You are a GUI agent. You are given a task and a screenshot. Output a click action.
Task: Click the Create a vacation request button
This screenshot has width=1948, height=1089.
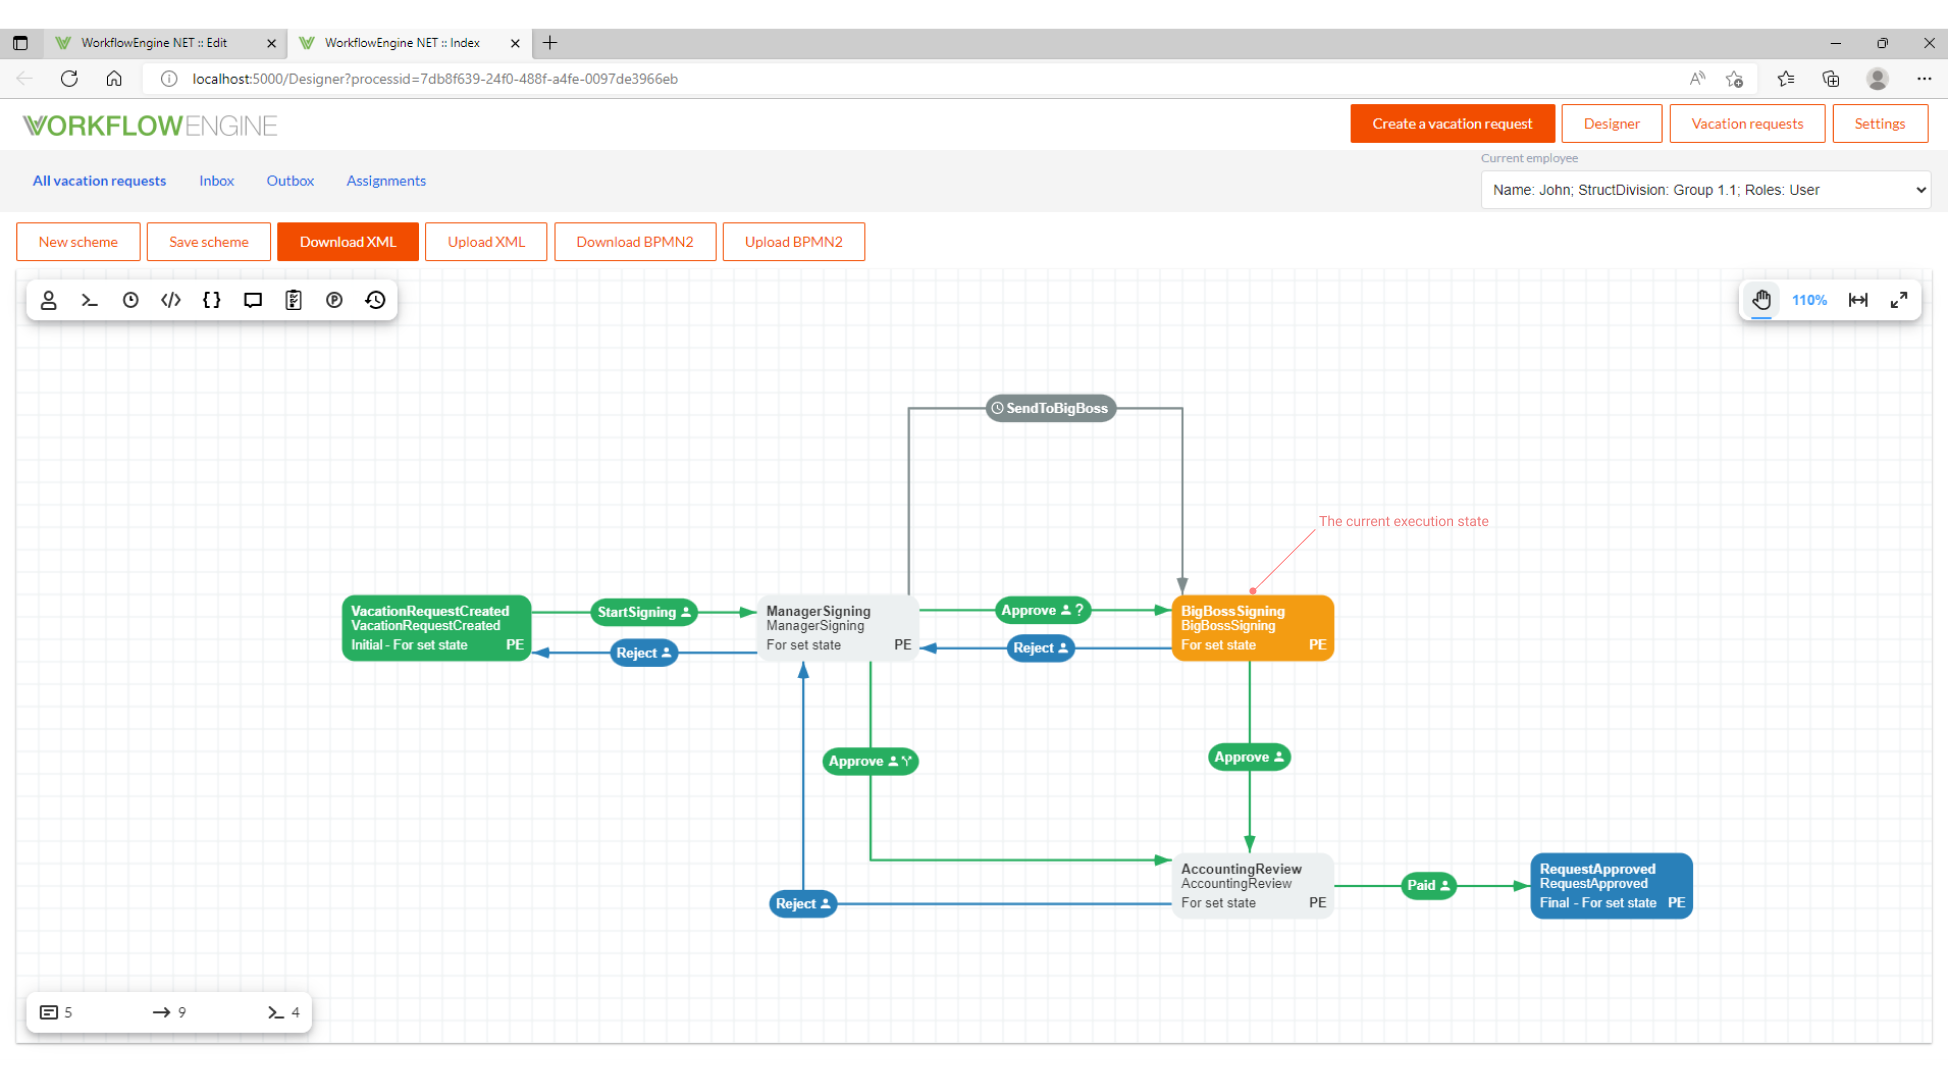coord(1452,123)
